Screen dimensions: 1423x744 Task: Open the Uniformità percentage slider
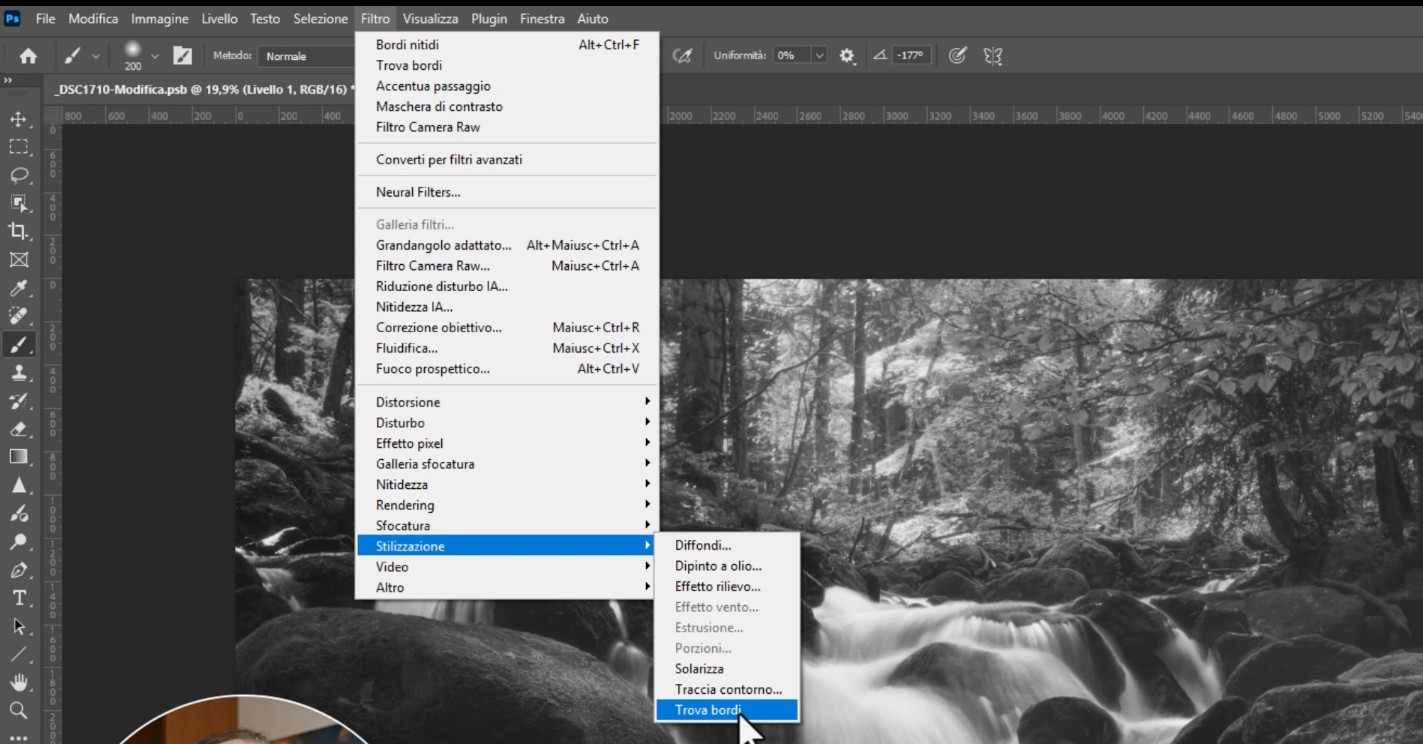820,56
